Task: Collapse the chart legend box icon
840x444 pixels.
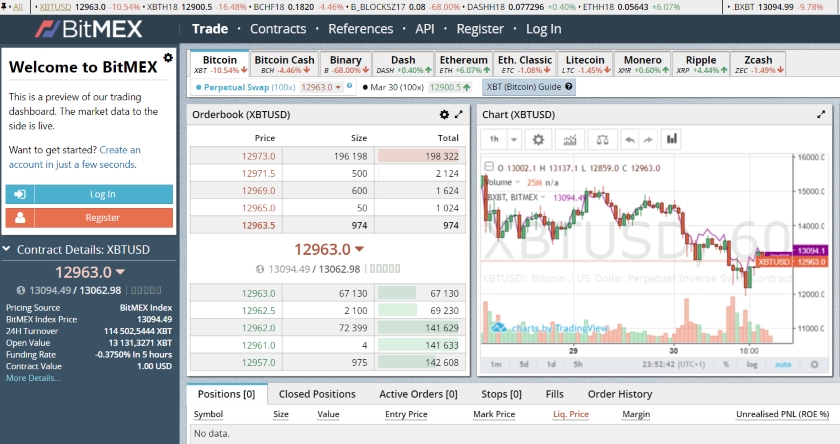Action: (489, 167)
